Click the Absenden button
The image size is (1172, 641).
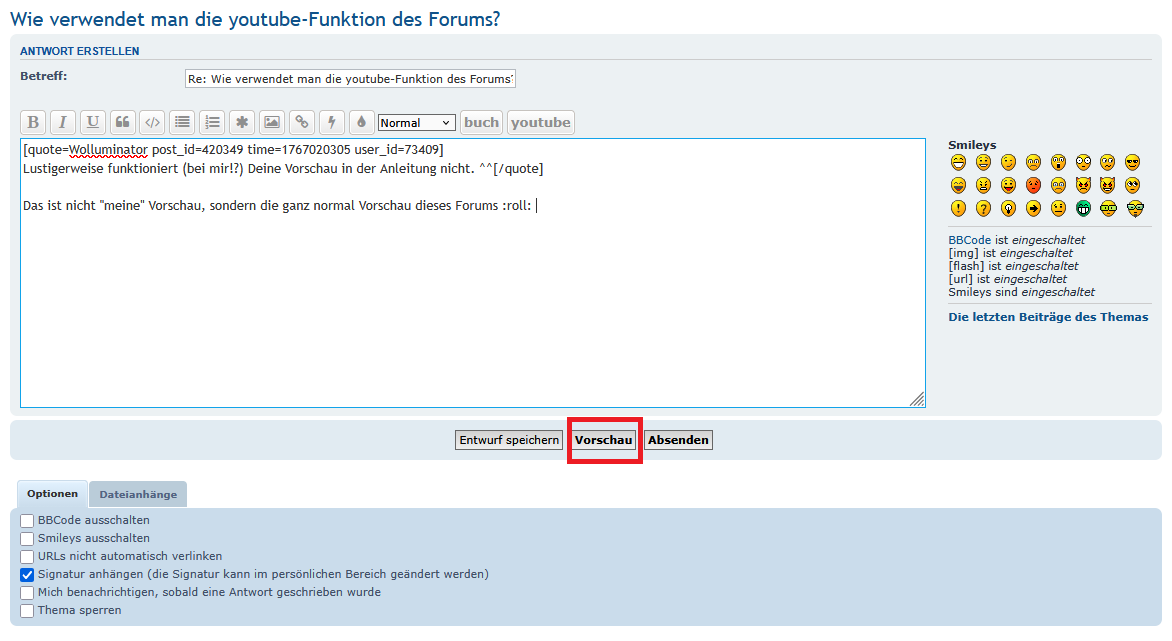678,440
